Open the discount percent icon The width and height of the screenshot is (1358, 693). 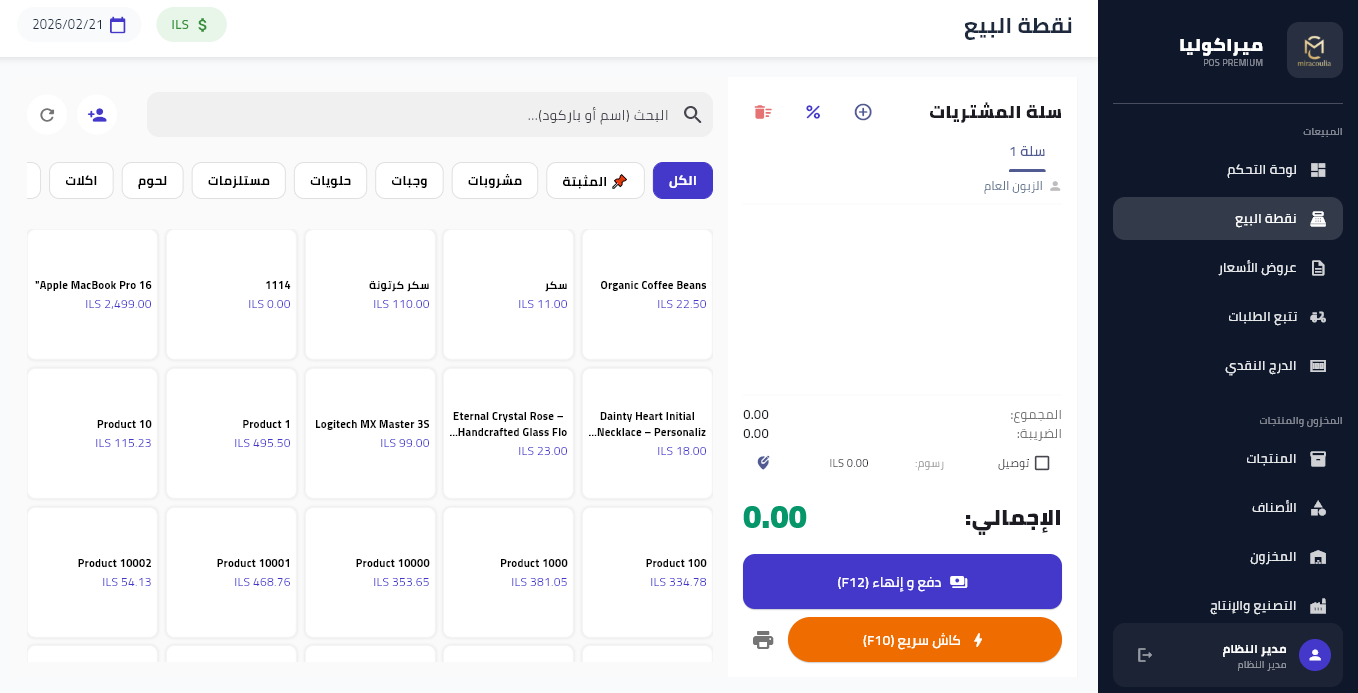813,112
